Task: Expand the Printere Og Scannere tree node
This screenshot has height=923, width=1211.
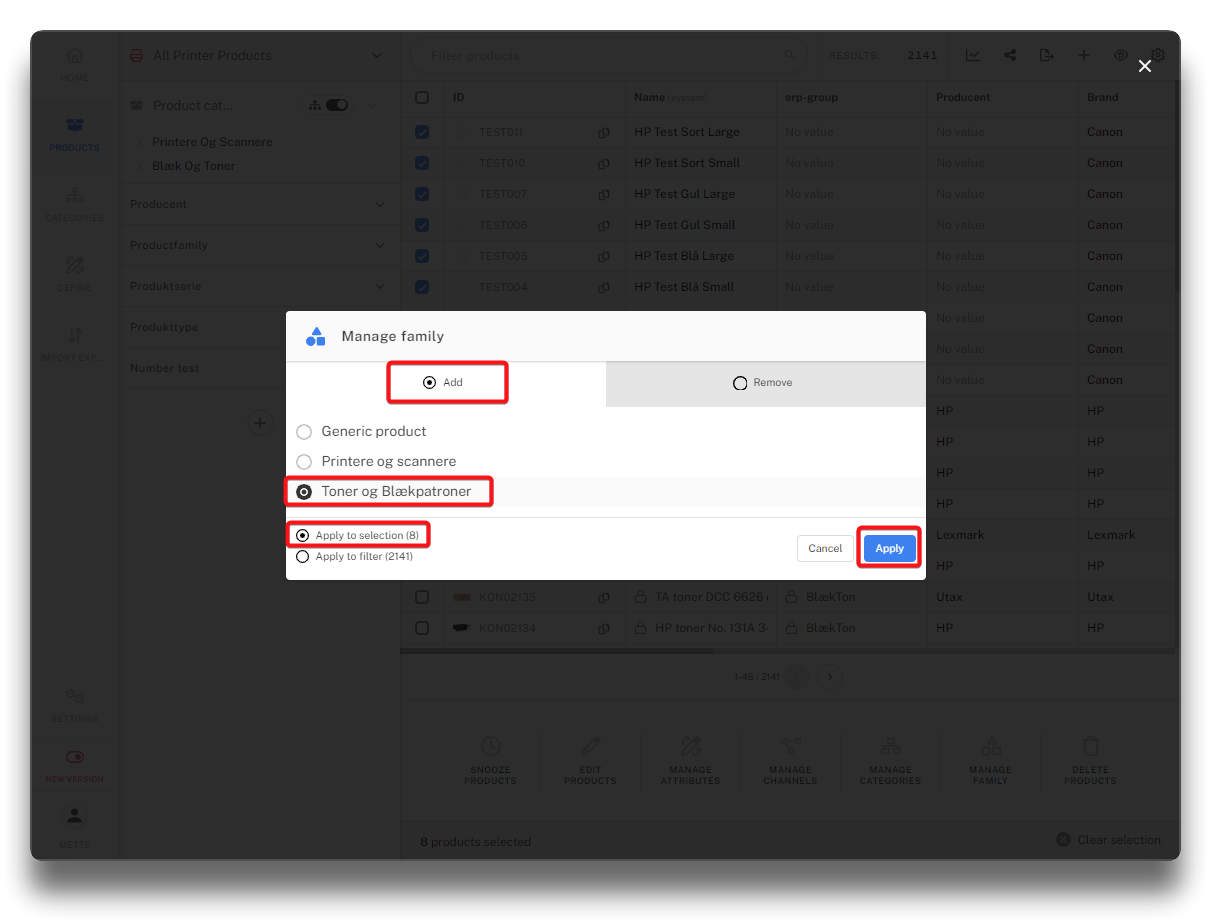Action: (138, 142)
